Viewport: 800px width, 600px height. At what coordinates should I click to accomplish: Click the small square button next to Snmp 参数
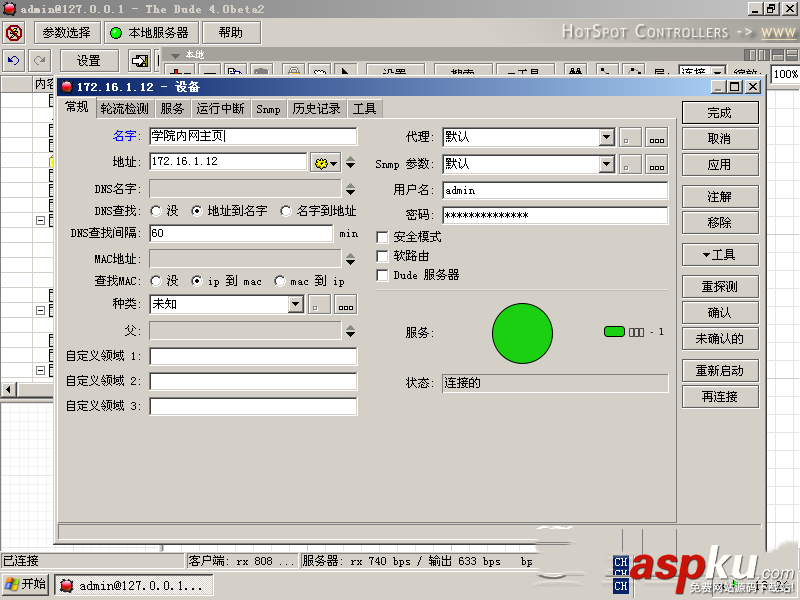(630, 164)
